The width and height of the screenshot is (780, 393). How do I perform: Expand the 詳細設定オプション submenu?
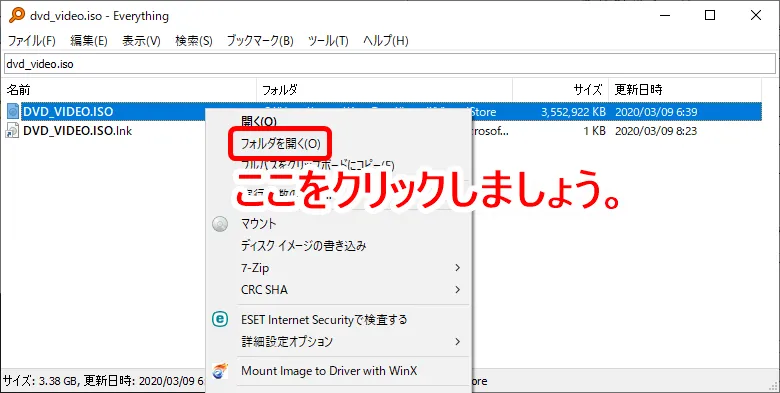tap(338, 342)
